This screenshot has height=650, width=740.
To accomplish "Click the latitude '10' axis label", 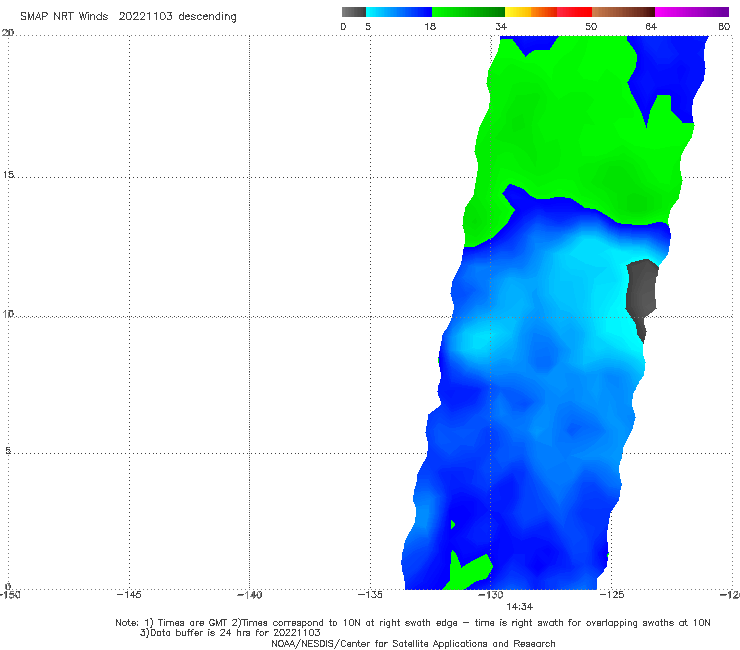I will (8, 313).
